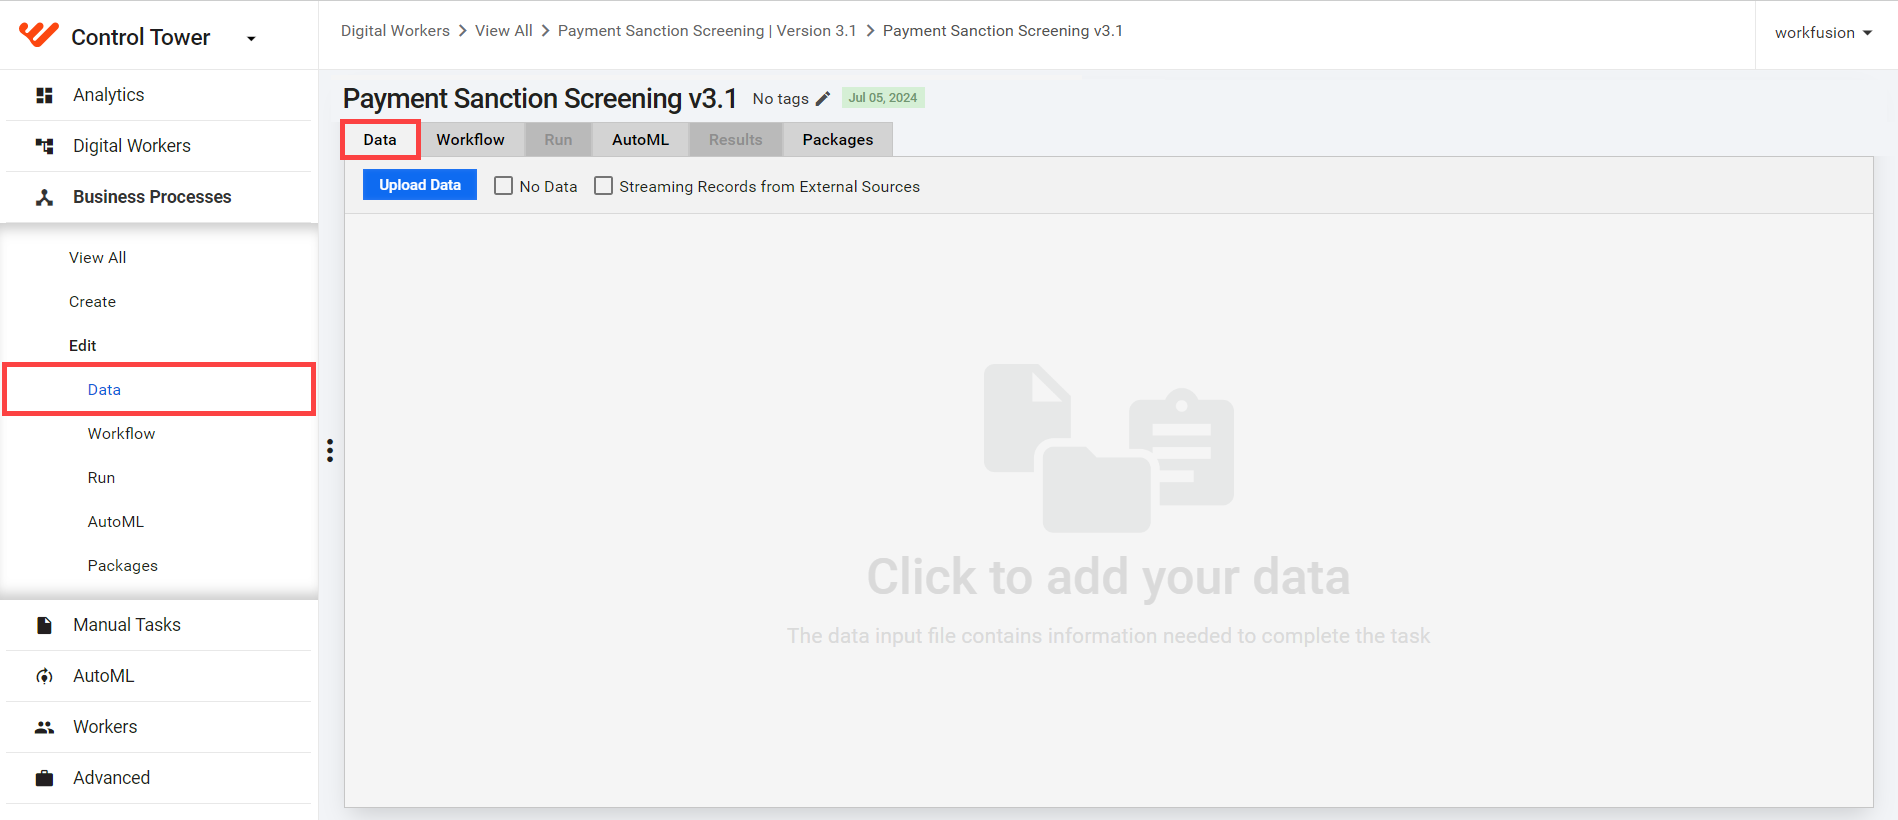Click the Advanced briefcase icon
The width and height of the screenshot is (1898, 820).
pyautogui.click(x=44, y=778)
